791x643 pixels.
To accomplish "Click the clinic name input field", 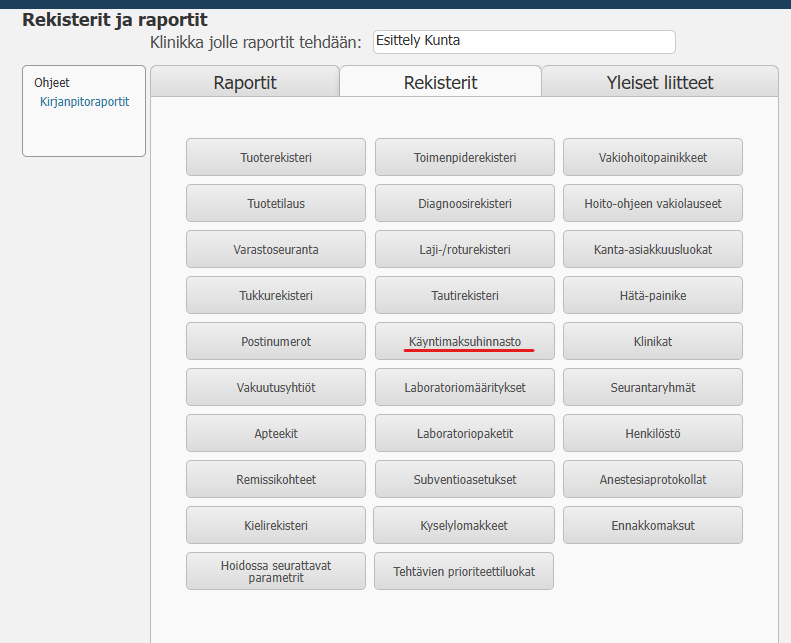I will coord(523,42).
